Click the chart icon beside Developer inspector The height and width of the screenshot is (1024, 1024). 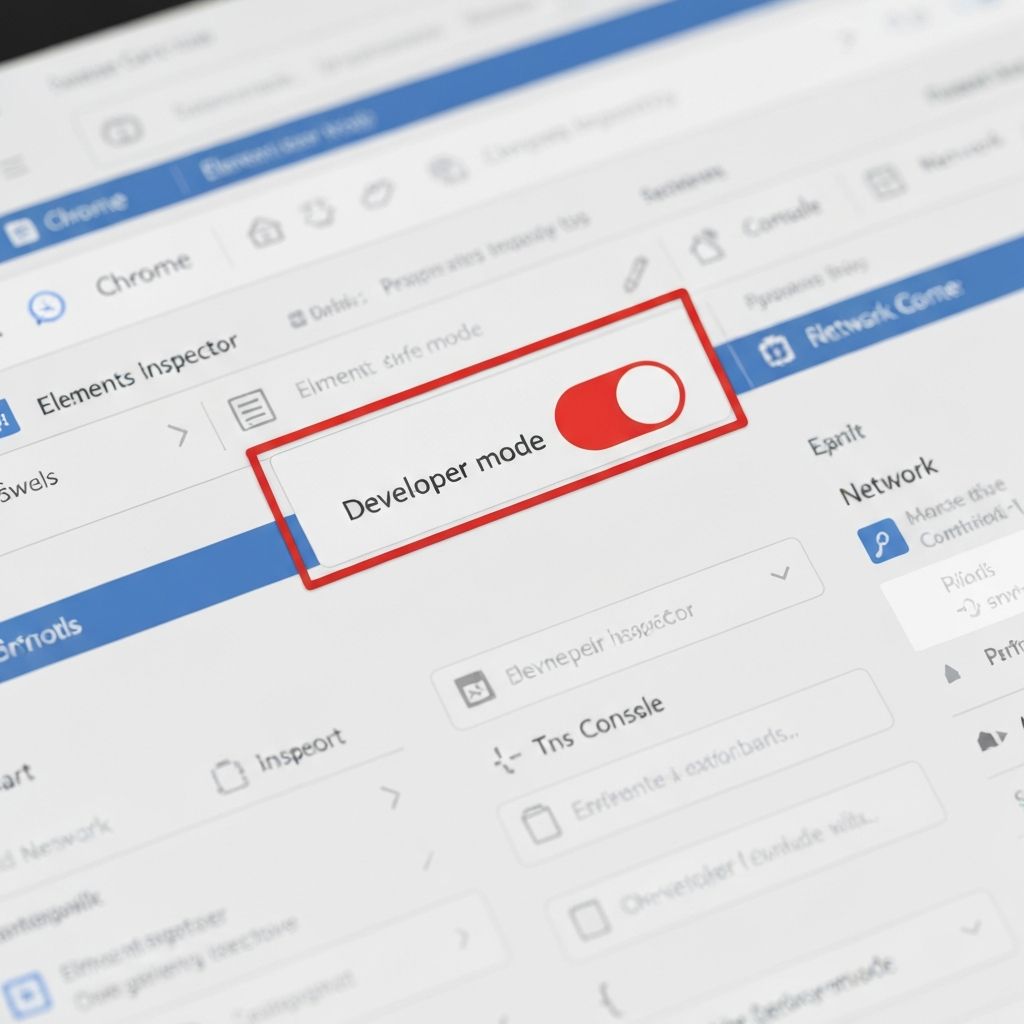click(473, 689)
